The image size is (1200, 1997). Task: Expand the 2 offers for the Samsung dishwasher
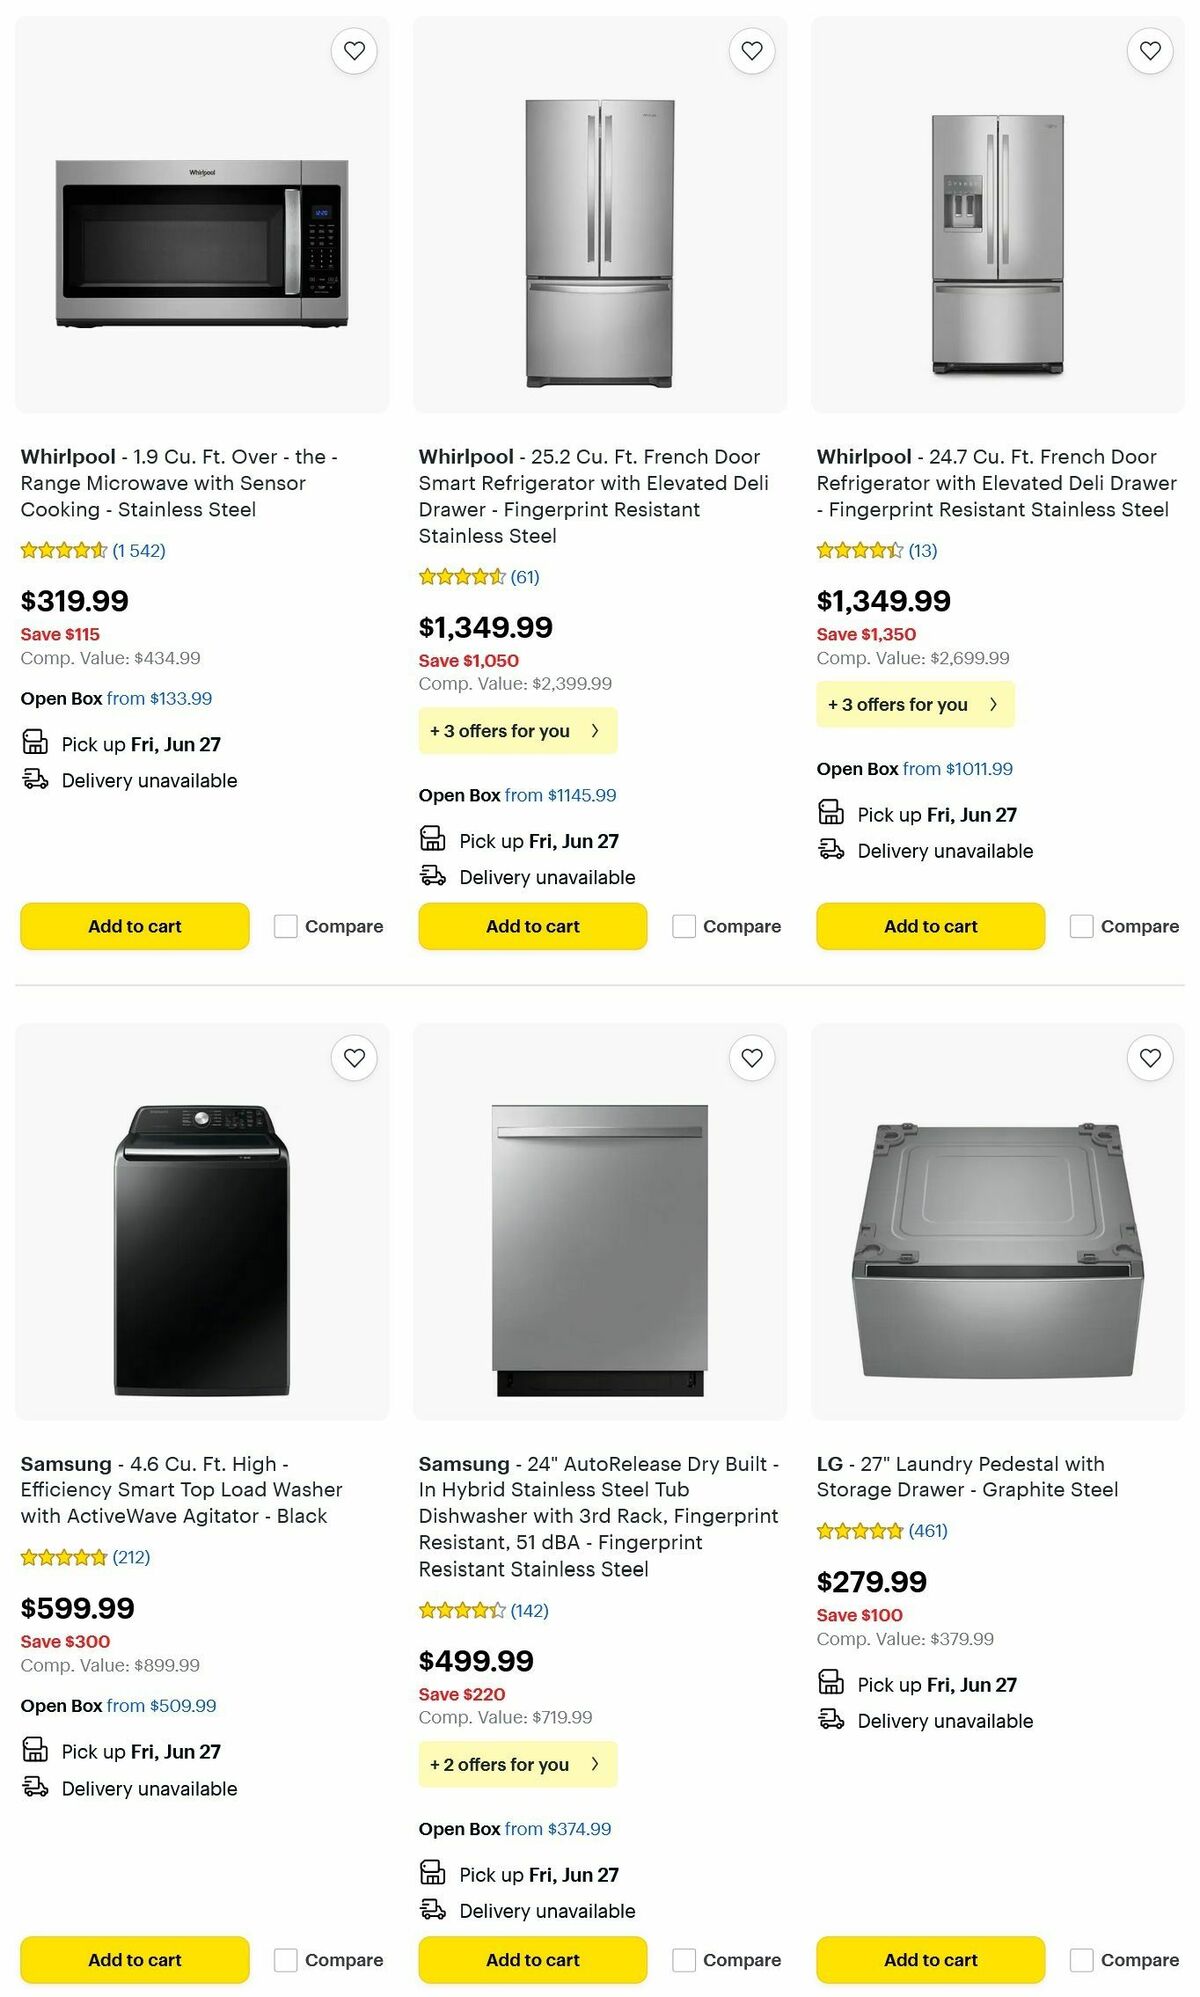pyautogui.click(x=517, y=1764)
